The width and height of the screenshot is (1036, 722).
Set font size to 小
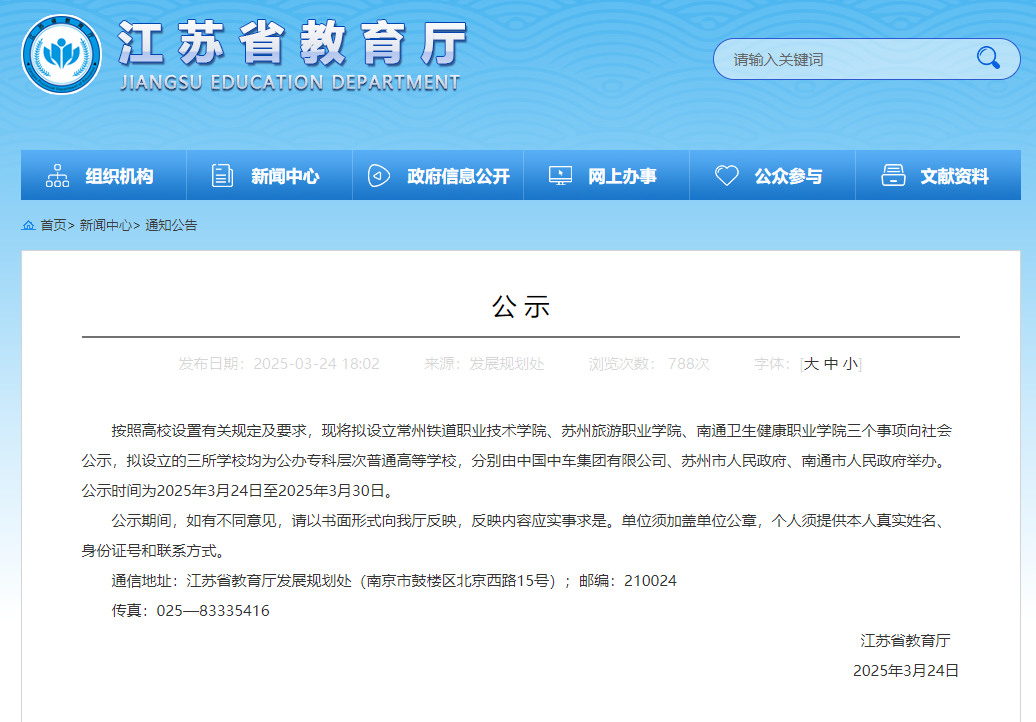pos(850,364)
